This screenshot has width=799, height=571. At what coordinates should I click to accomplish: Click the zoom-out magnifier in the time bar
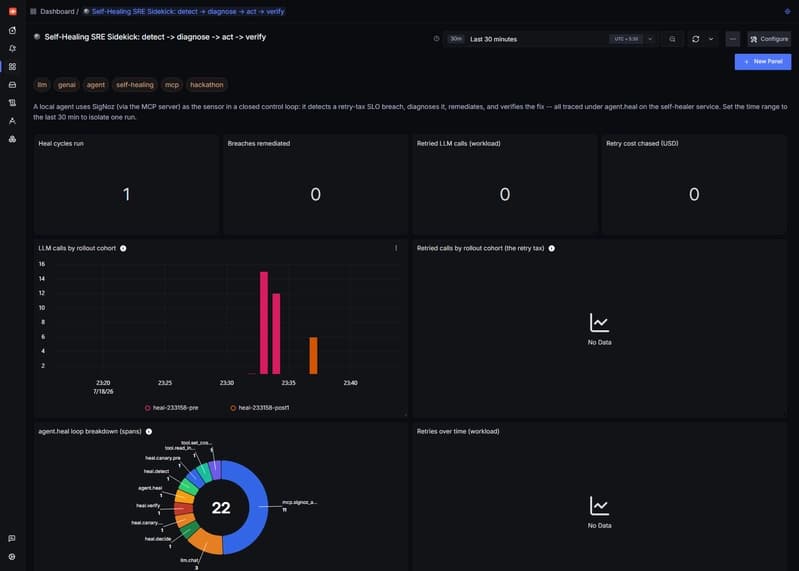click(x=672, y=39)
